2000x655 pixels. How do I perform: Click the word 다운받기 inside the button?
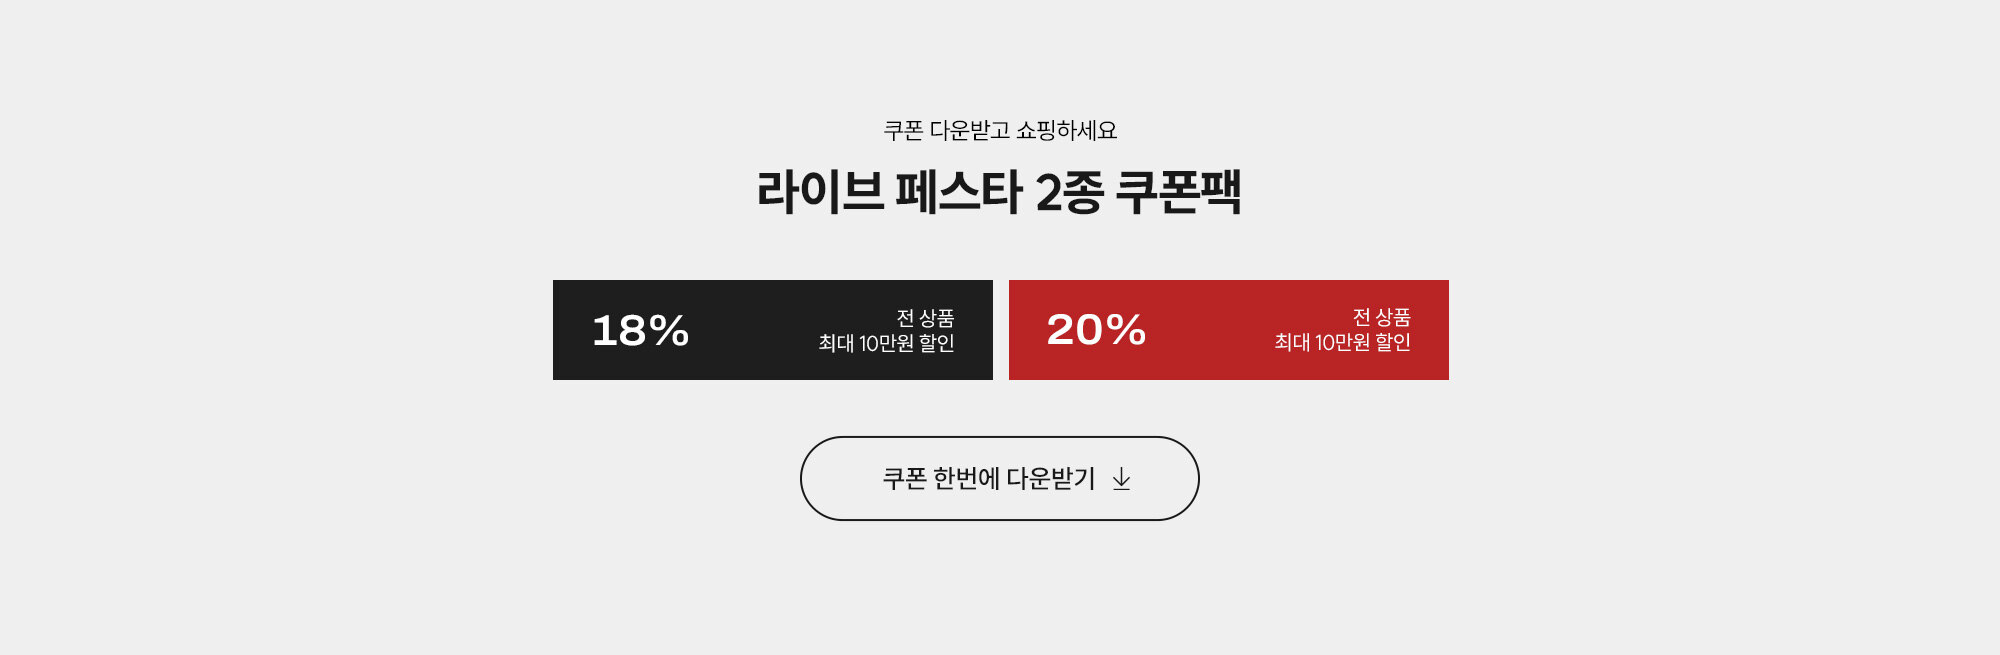(x=1050, y=479)
